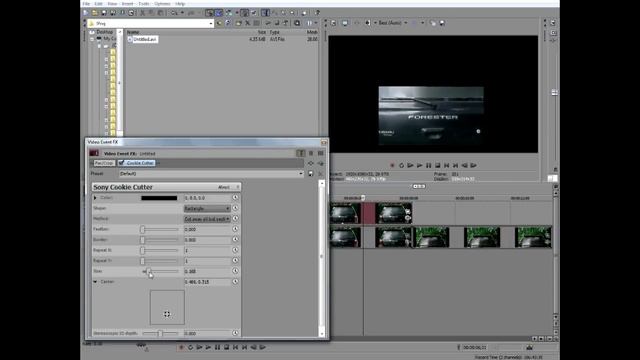
Task: Click the Explorer Start Preview icon
Action: click(x=268, y=23)
